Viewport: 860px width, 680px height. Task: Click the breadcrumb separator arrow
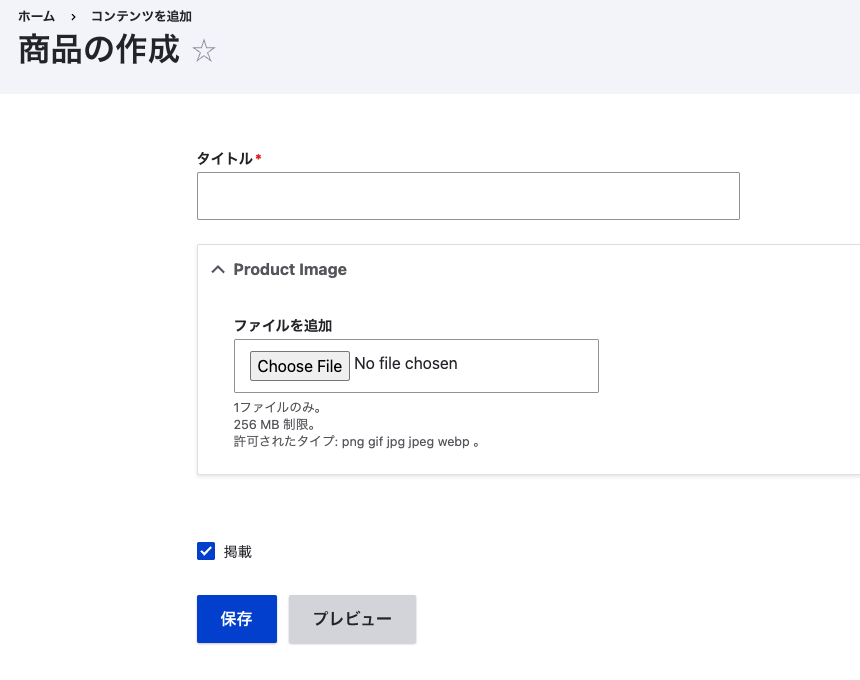pos(73,17)
